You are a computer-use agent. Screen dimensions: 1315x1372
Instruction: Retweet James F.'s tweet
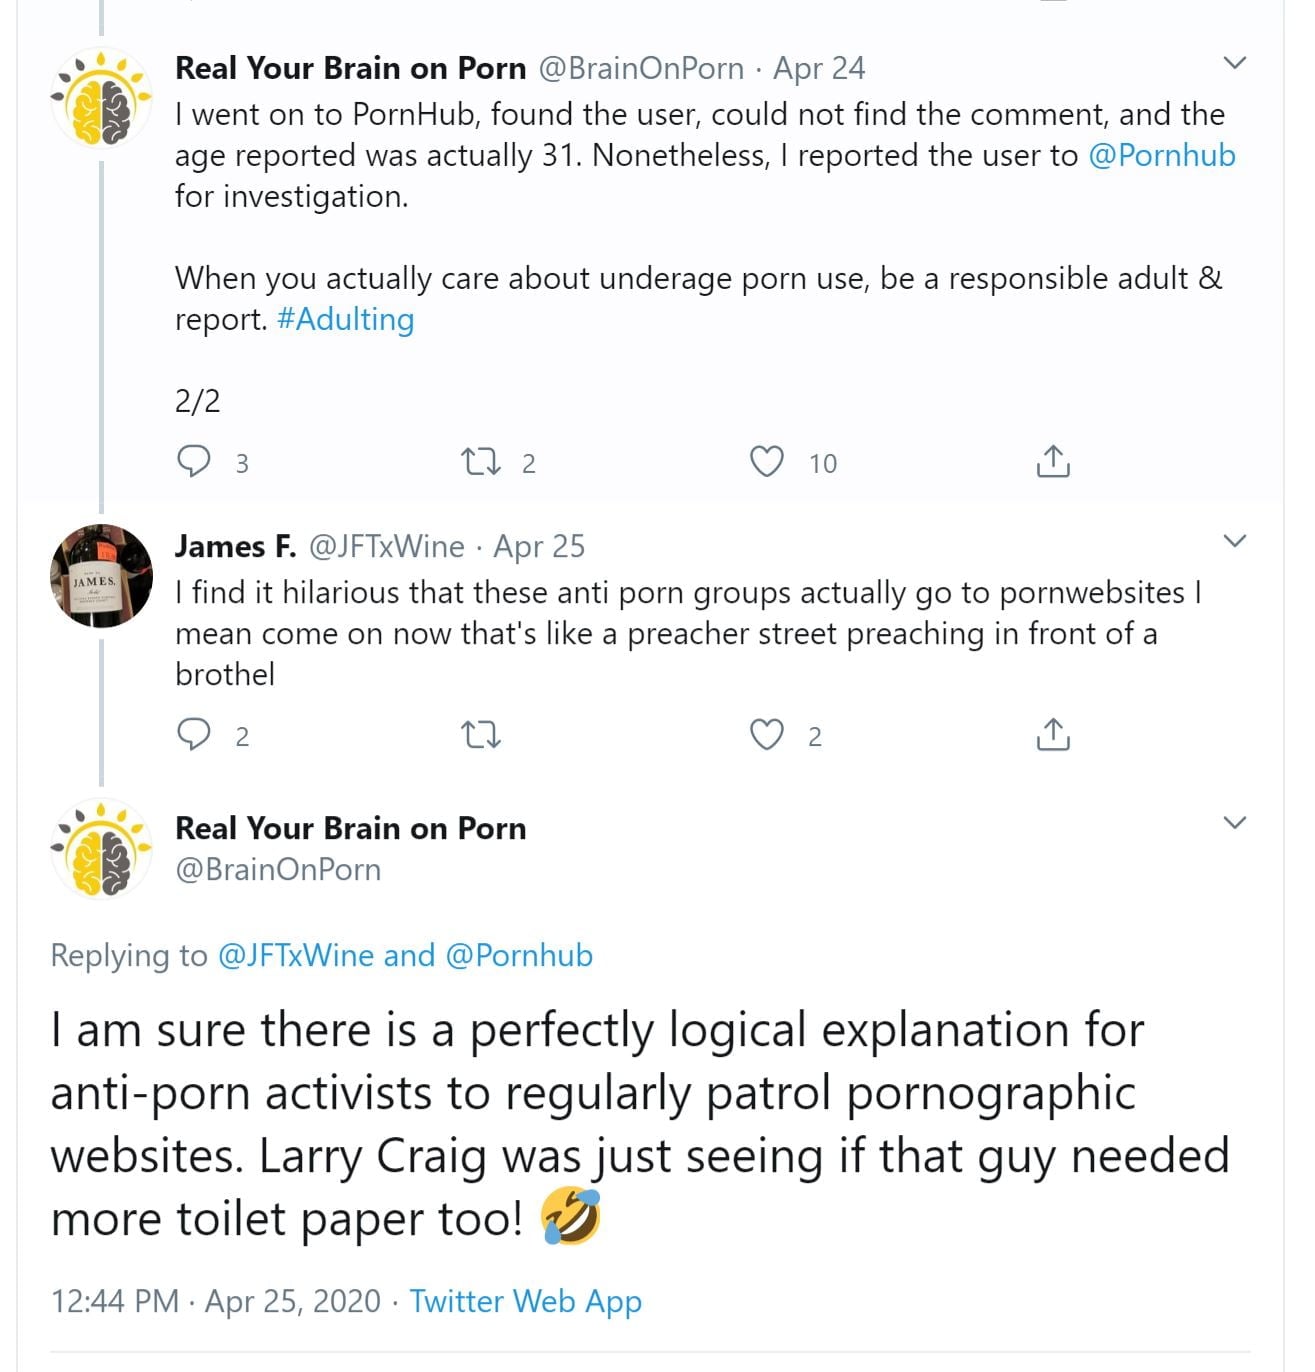coord(480,736)
